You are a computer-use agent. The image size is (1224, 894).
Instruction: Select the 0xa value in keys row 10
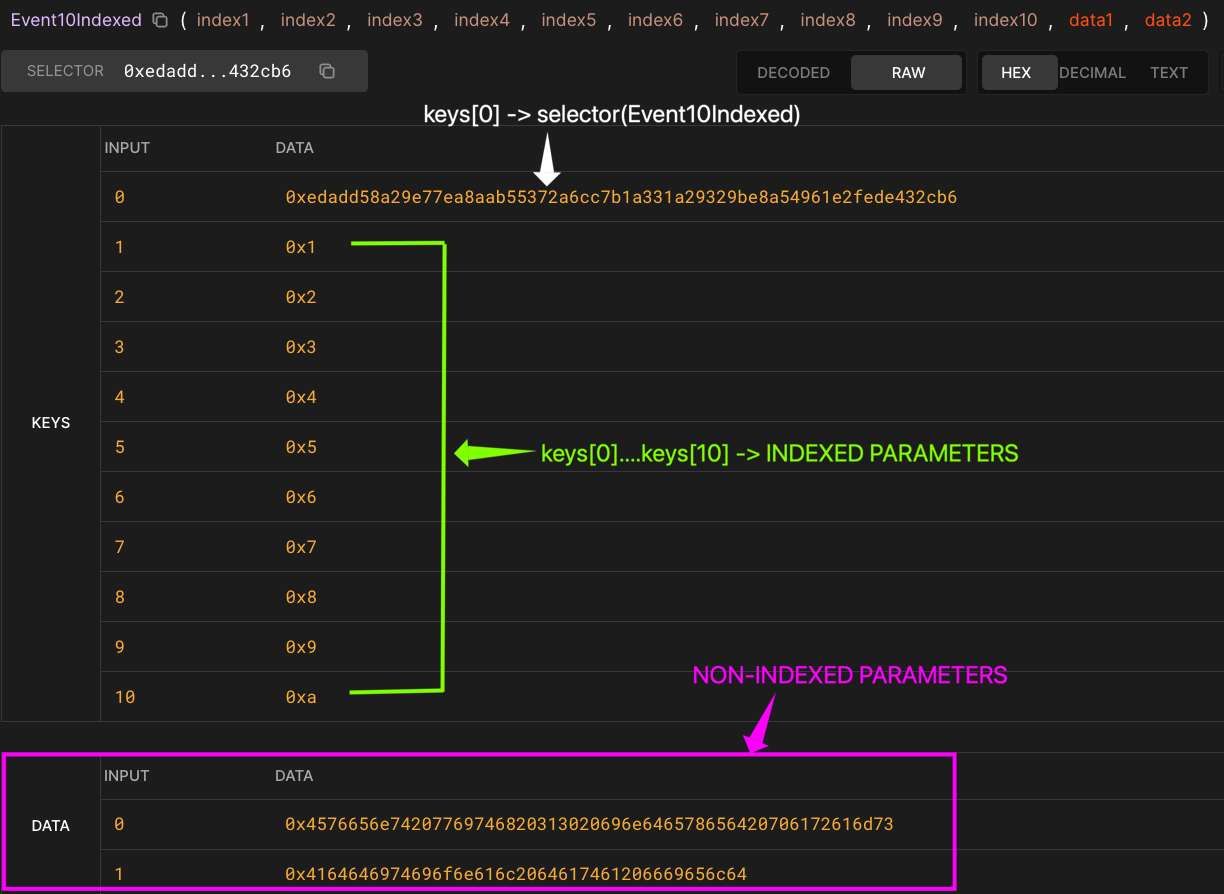[x=301, y=697]
